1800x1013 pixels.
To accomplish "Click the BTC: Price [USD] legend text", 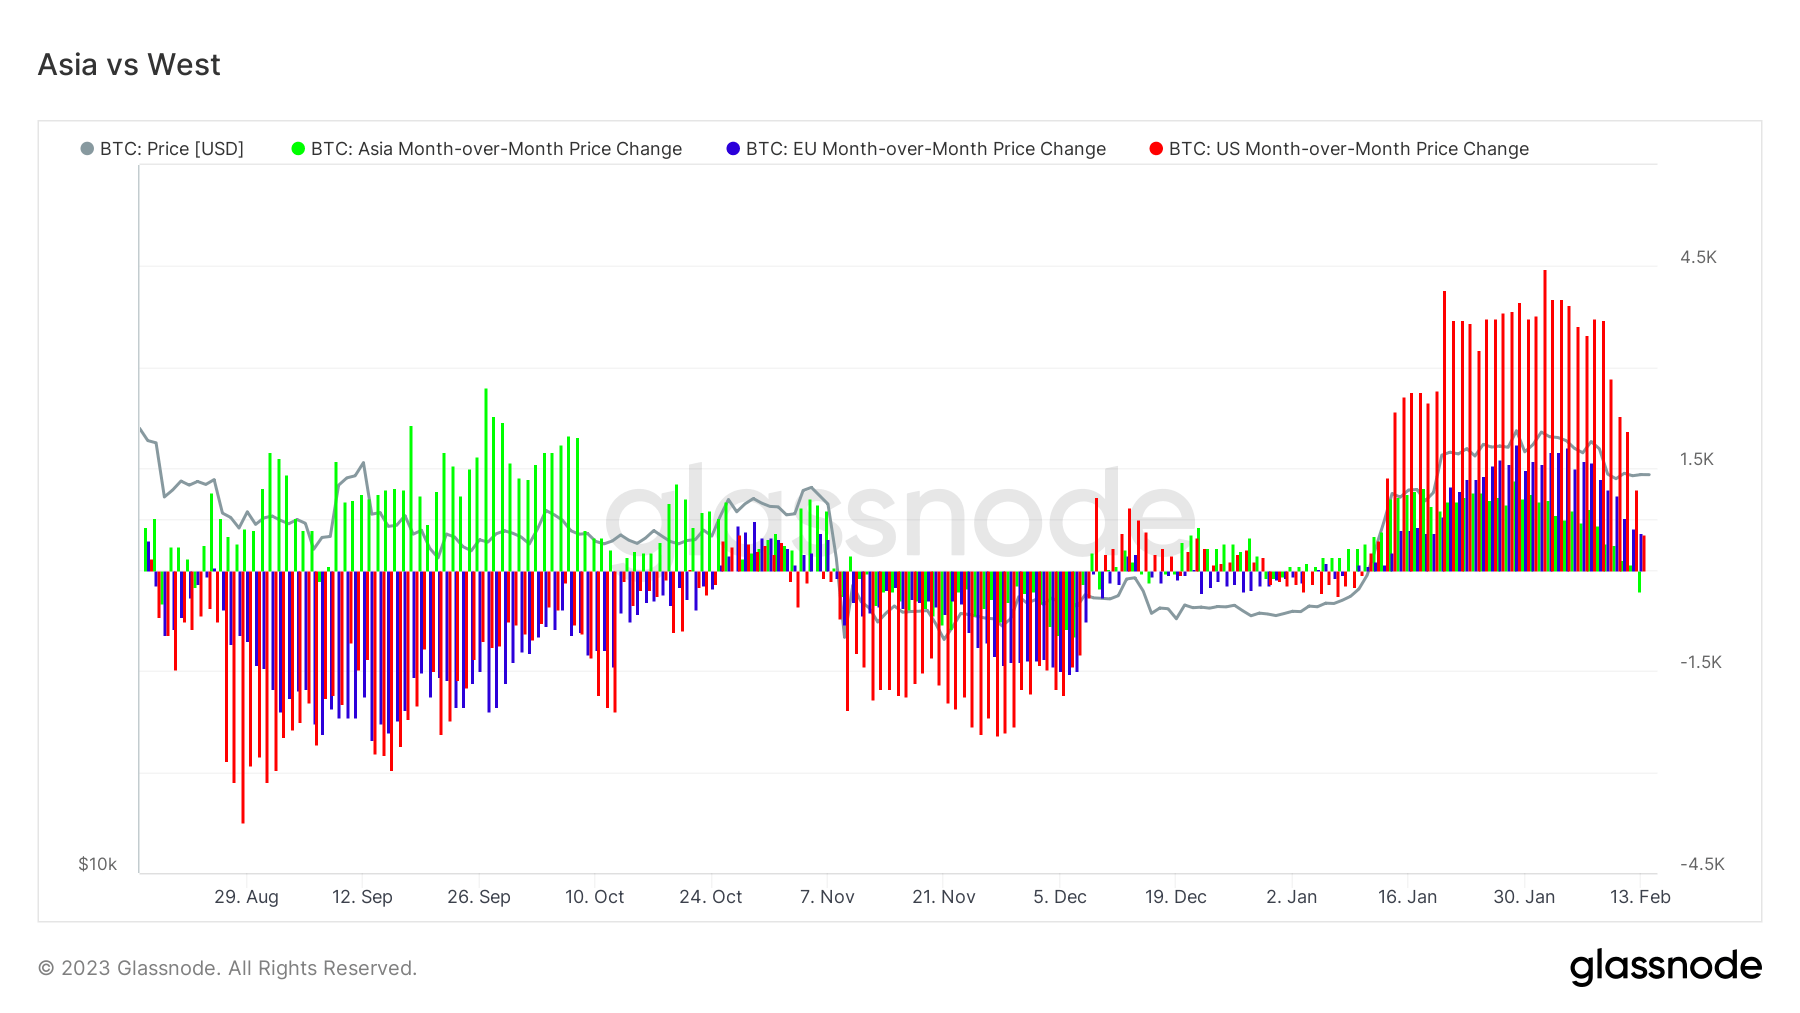I will (170, 148).
